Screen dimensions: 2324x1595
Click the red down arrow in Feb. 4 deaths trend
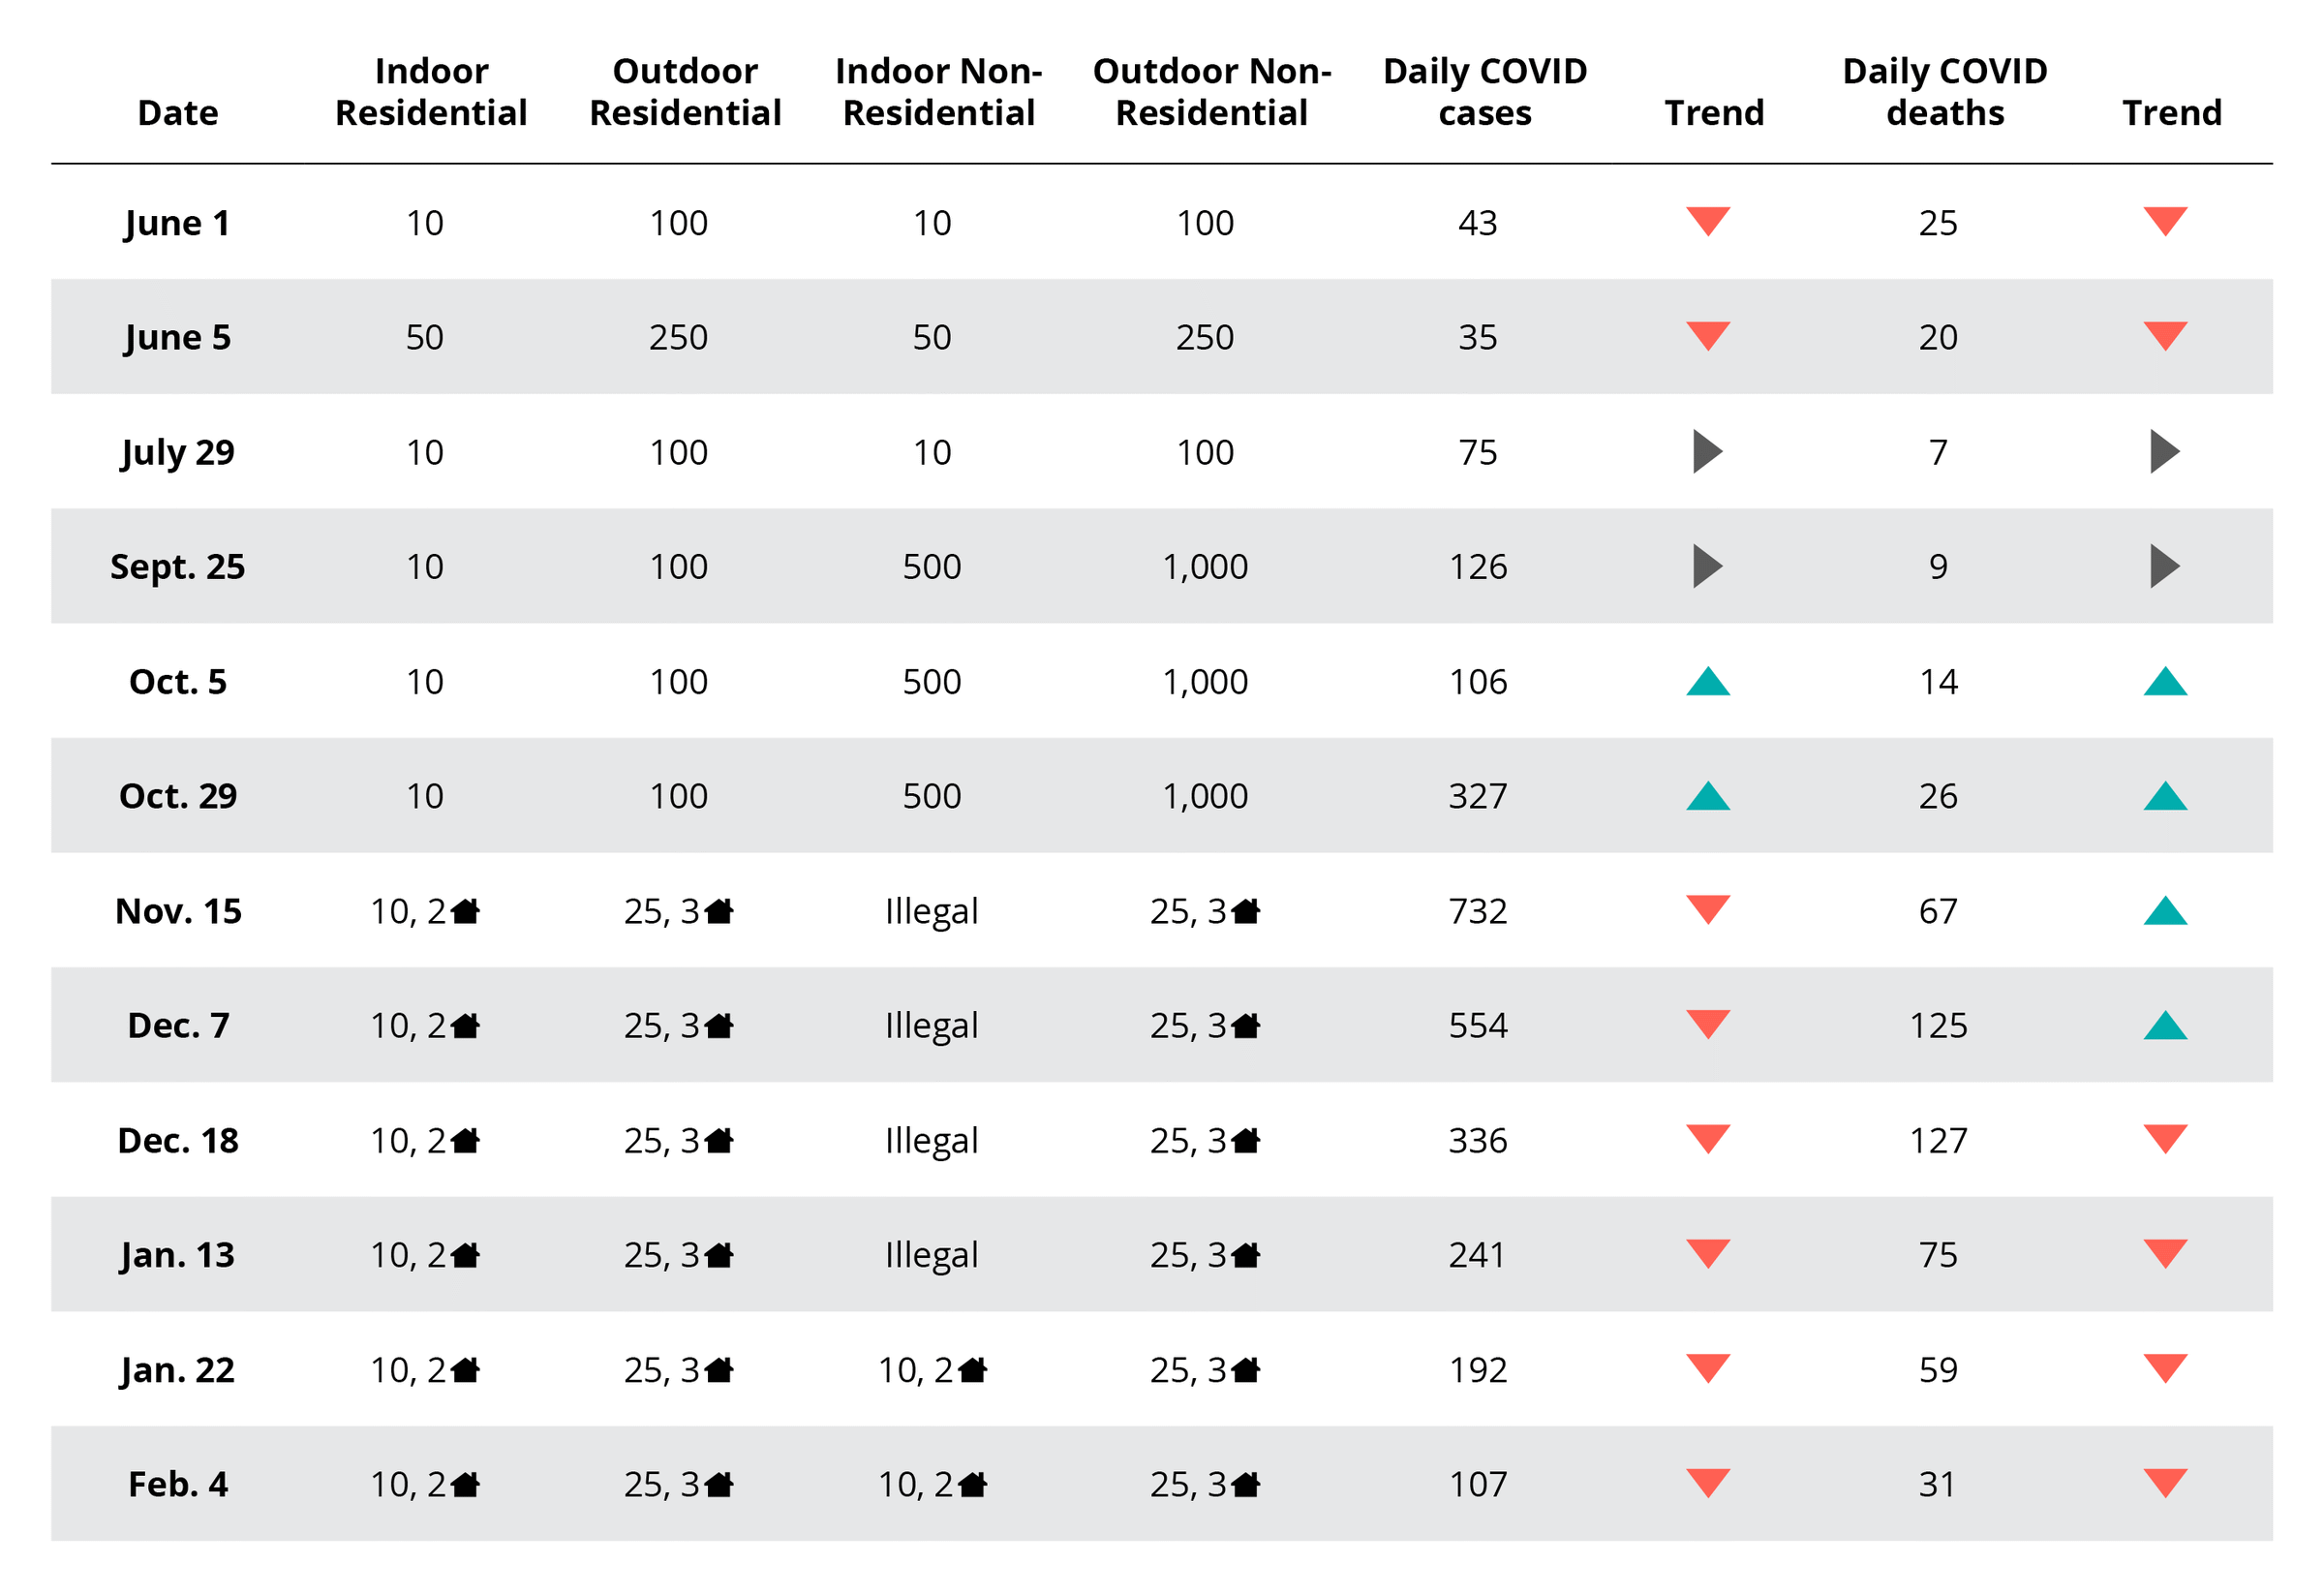click(2165, 1482)
